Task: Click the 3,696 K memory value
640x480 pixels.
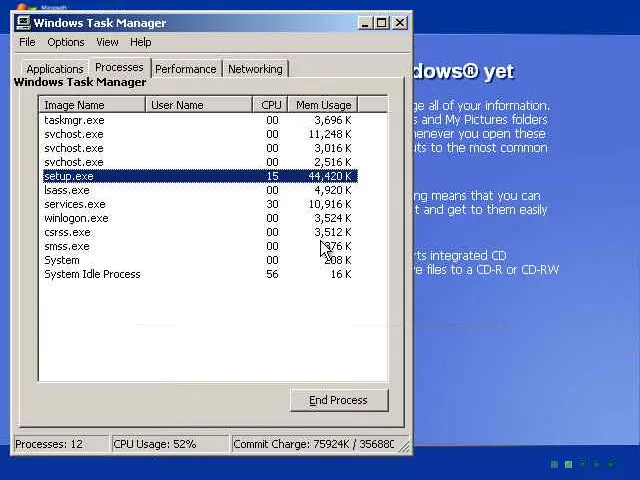Action: (333, 120)
